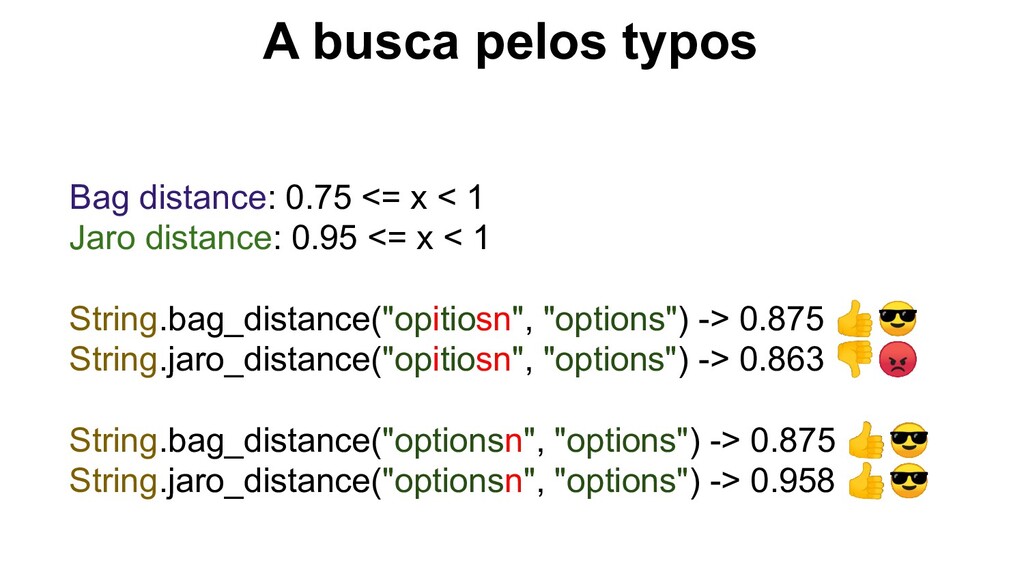Viewport: 1024px width, 576px height.
Task: Click the result value 0.958
Action: point(792,481)
